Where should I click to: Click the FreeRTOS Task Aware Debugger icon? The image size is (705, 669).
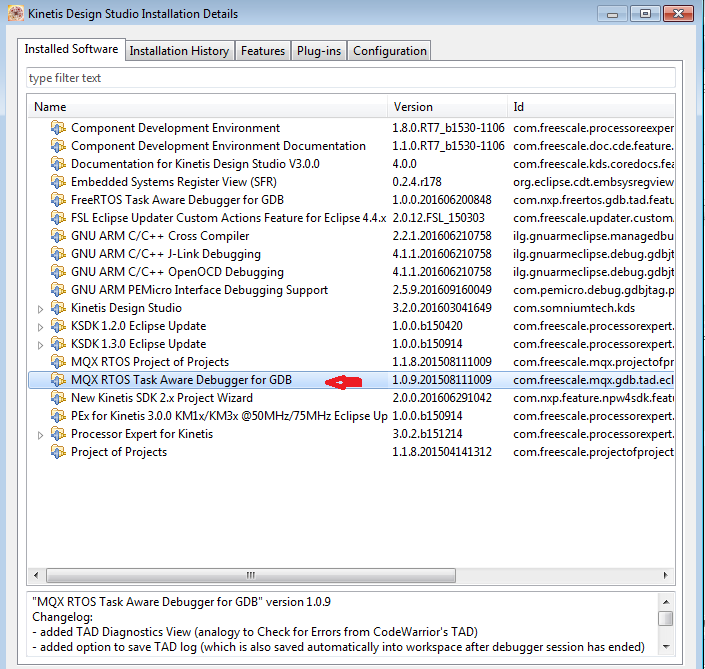click(58, 200)
